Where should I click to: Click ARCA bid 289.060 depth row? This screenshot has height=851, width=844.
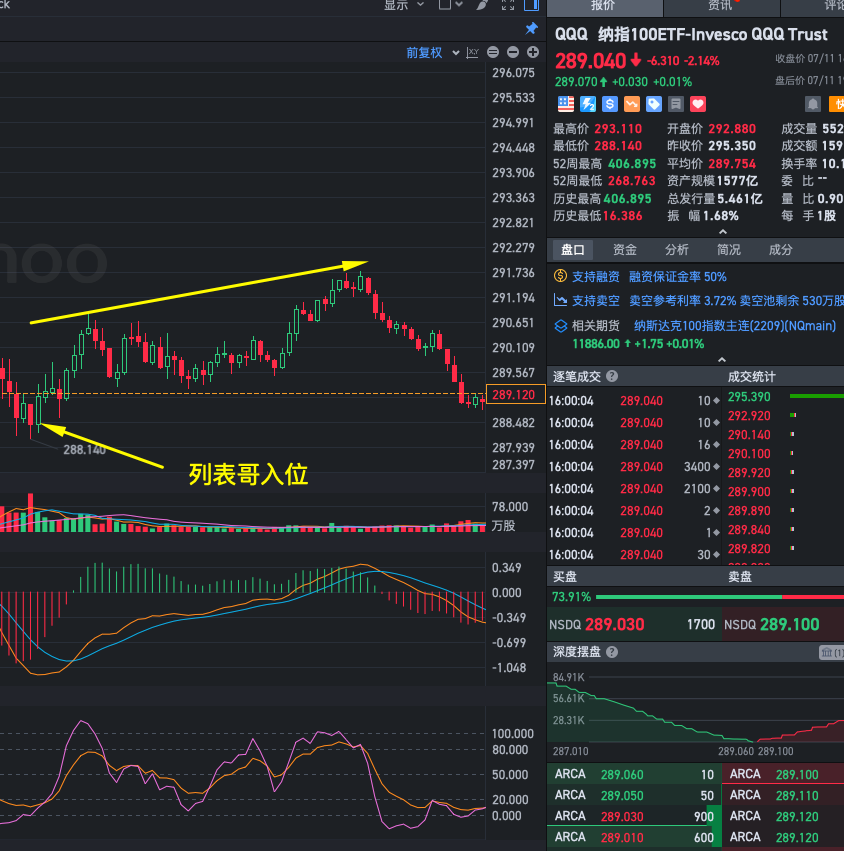click(634, 774)
